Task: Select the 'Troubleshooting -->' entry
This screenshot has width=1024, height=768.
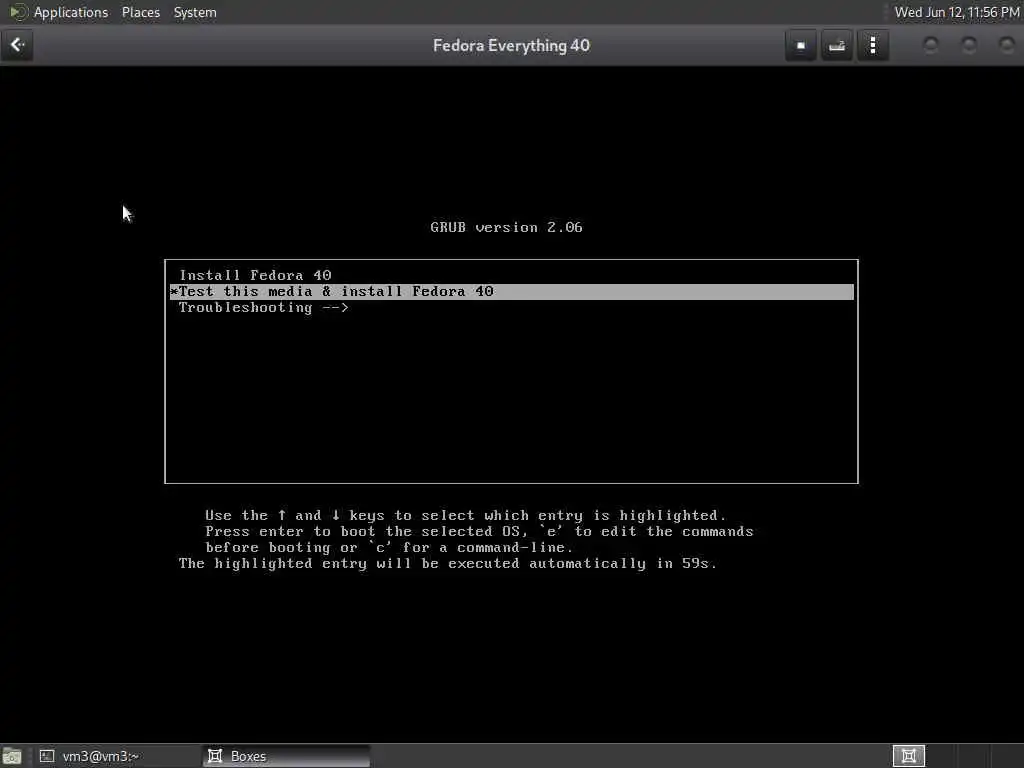Action: point(511,308)
